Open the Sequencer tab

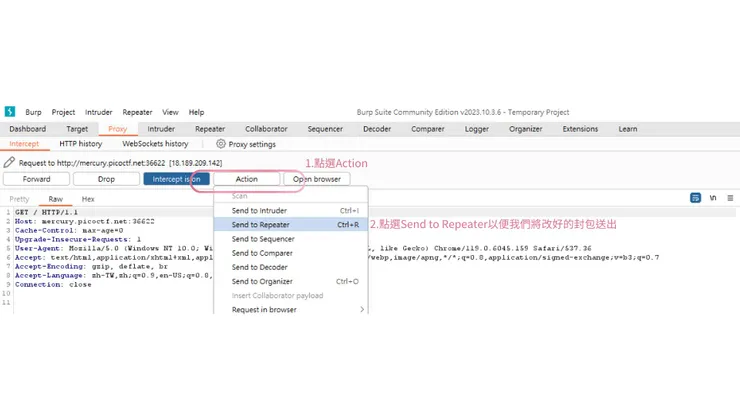(325, 129)
